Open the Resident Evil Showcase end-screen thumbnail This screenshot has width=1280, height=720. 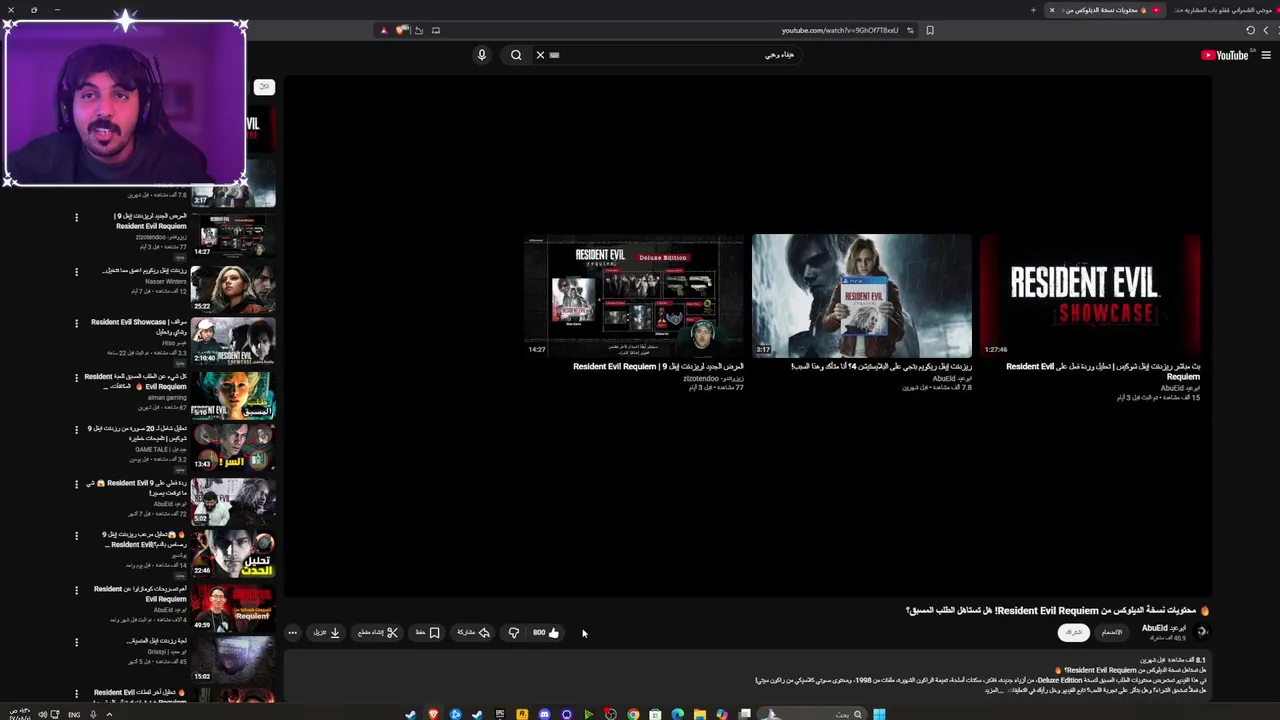click(x=1089, y=295)
